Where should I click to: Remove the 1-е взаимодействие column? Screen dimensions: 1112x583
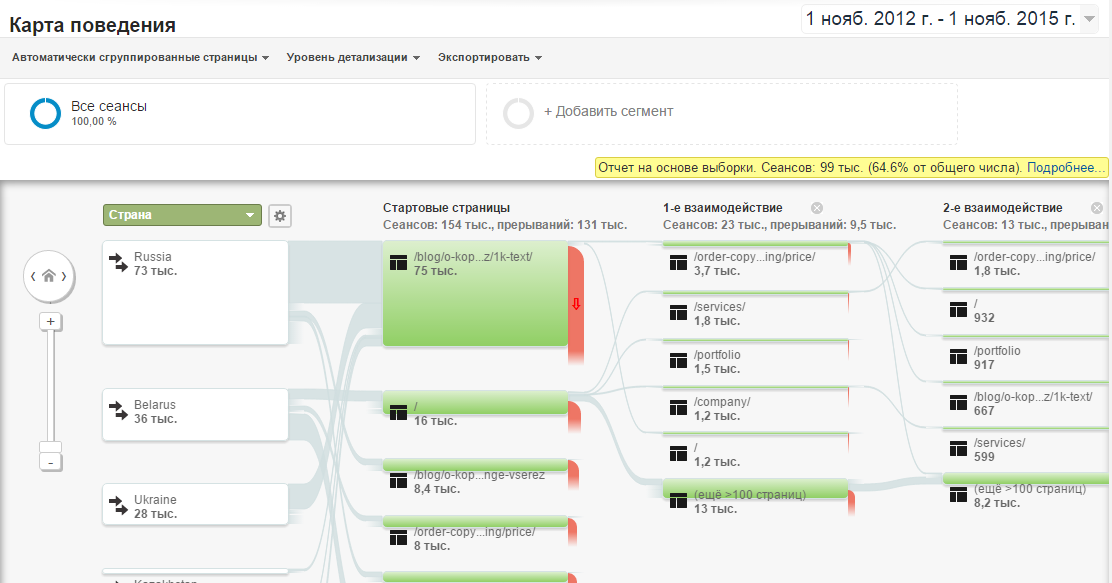click(817, 208)
